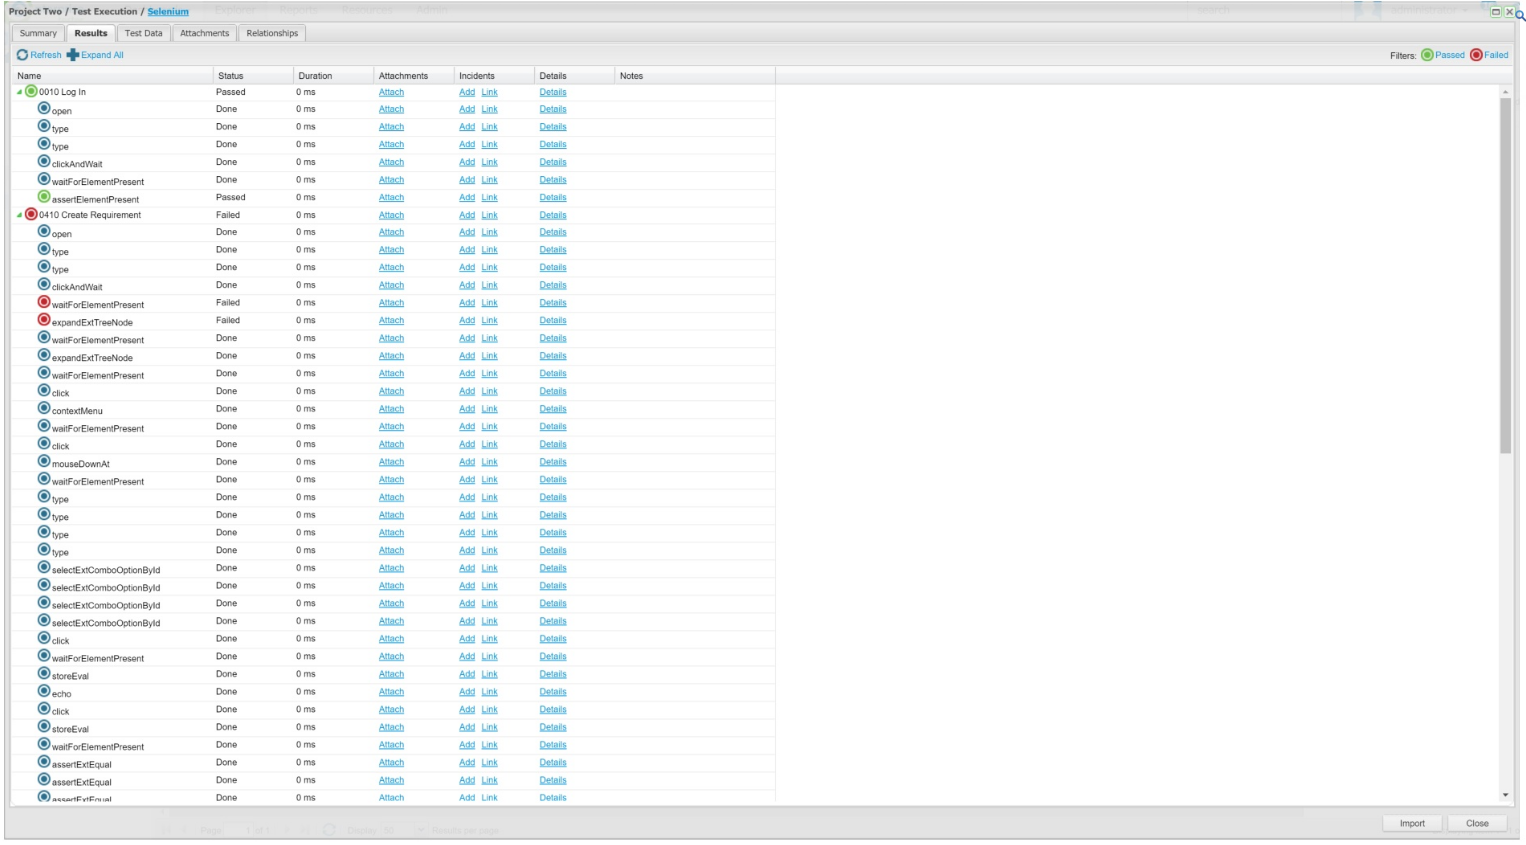Click the Expand All plus icon
1526x845 pixels.
72,55
